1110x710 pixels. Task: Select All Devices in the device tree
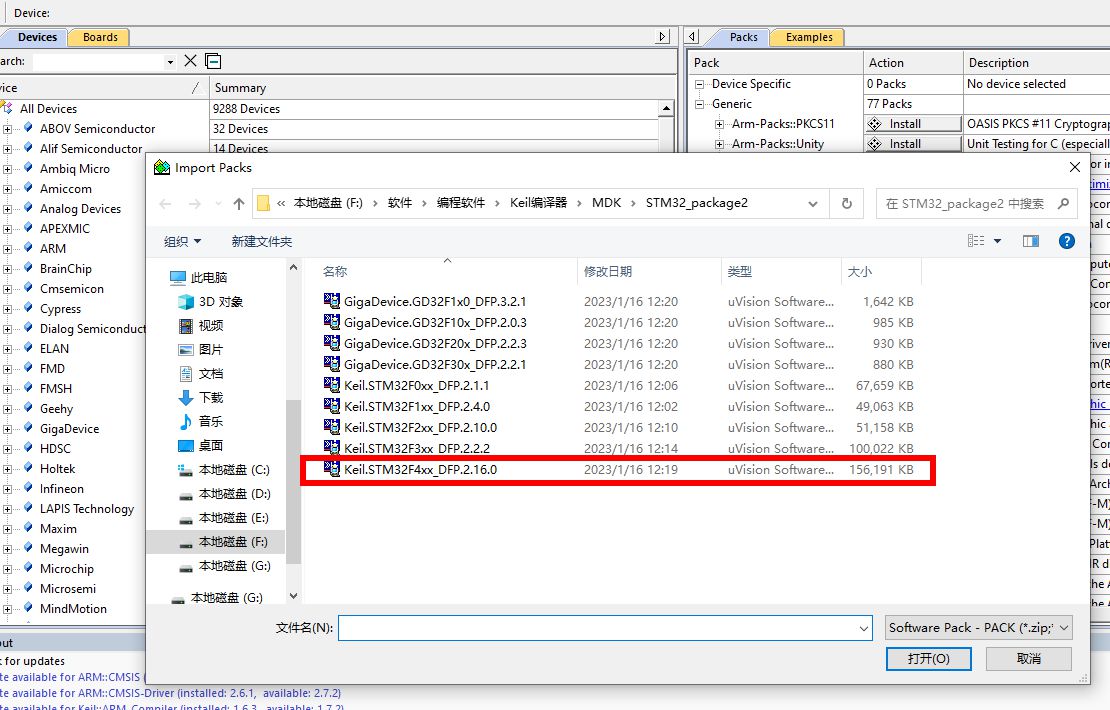tap(48, 109)
